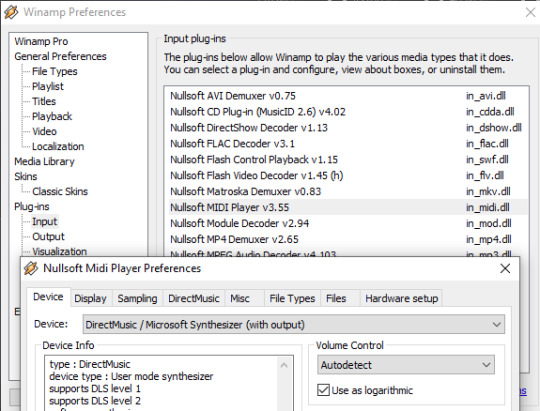Open the Playlist preferences page
Viewport: 540px width, 411px height.
click(48, 86)
